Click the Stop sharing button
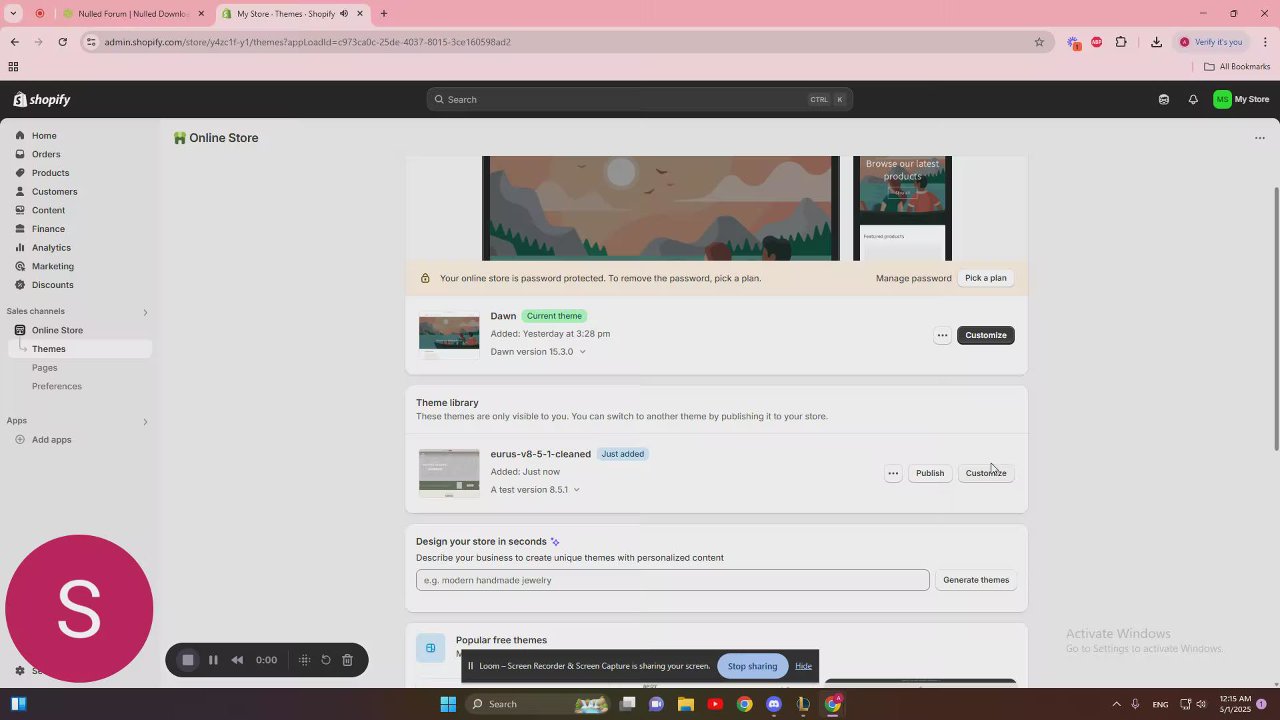This screenshot has width=1280, height=720. (x=752, y=666)
